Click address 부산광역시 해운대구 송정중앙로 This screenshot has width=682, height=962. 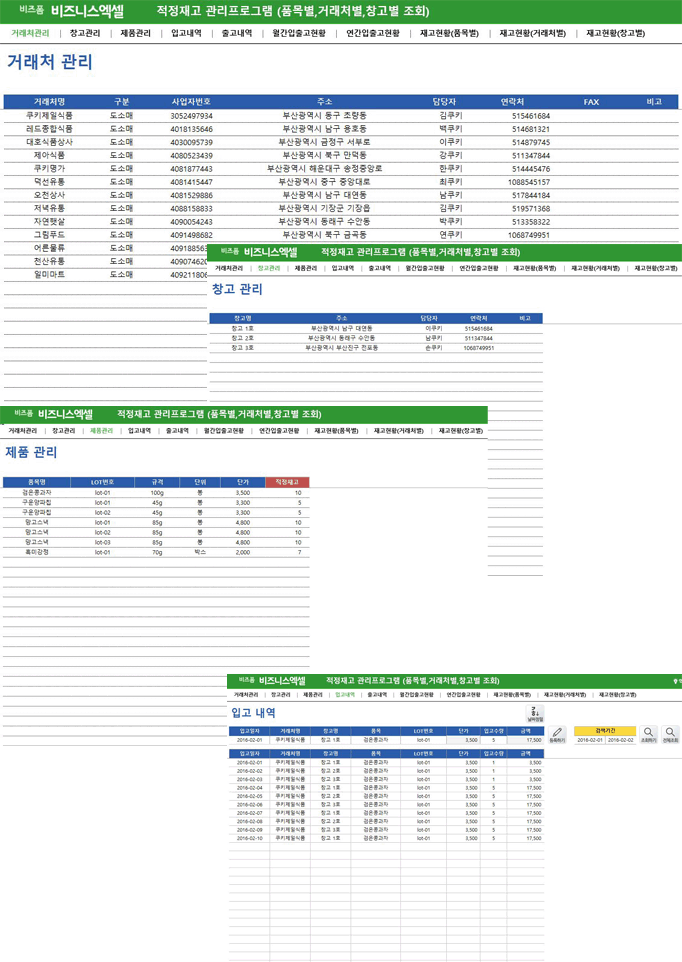pyautogui.click(x=324, y=168)
